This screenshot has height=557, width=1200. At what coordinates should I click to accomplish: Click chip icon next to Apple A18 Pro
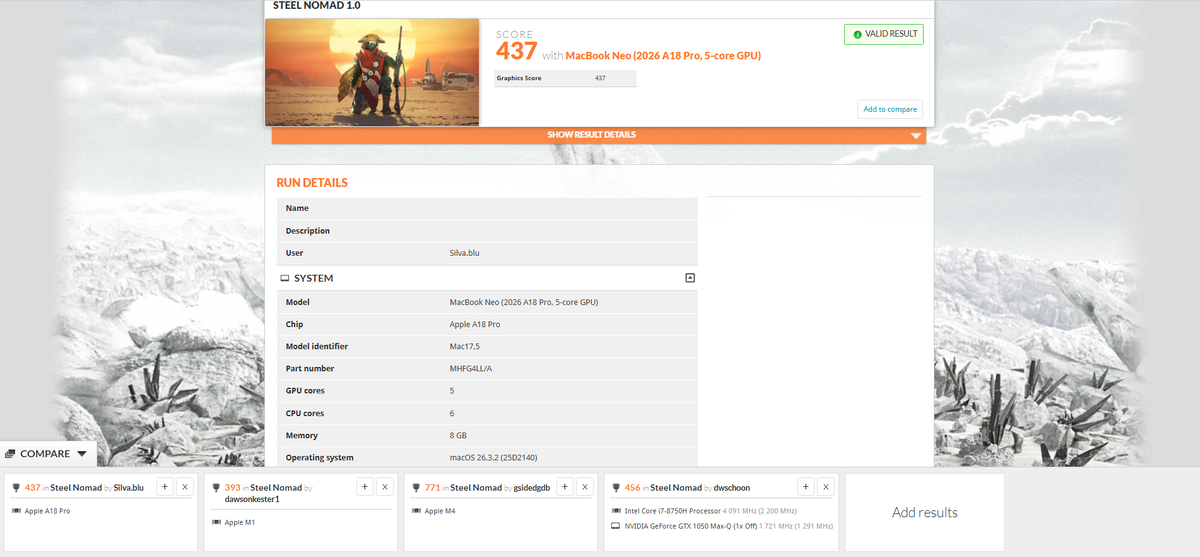pos(16,511)
